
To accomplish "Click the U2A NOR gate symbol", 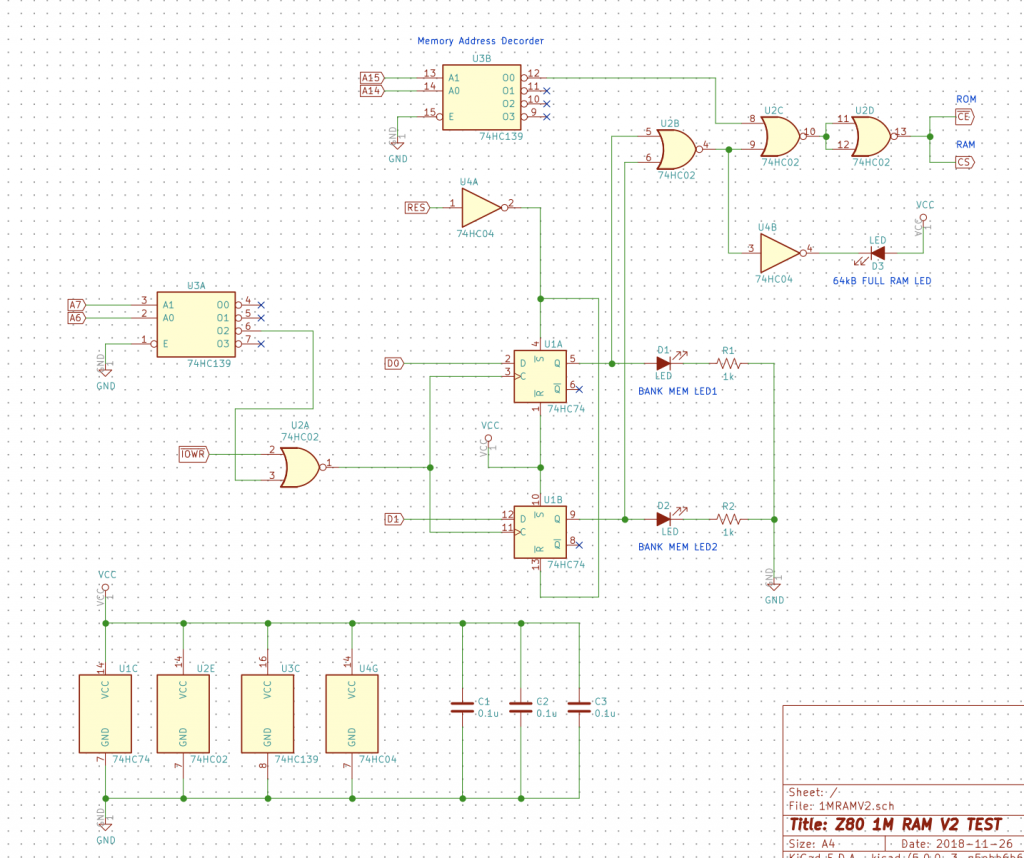I will [x=299, y=466].
